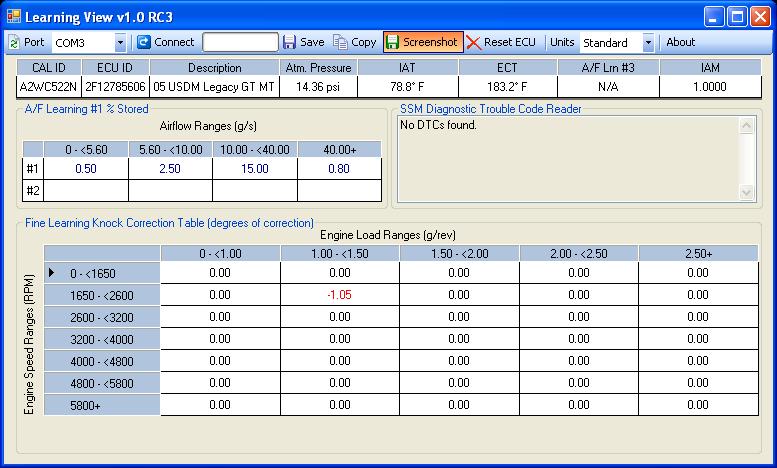
Task: Click the 1.50 - <2.00 engine load column header
Action: (x=459, y=253)
